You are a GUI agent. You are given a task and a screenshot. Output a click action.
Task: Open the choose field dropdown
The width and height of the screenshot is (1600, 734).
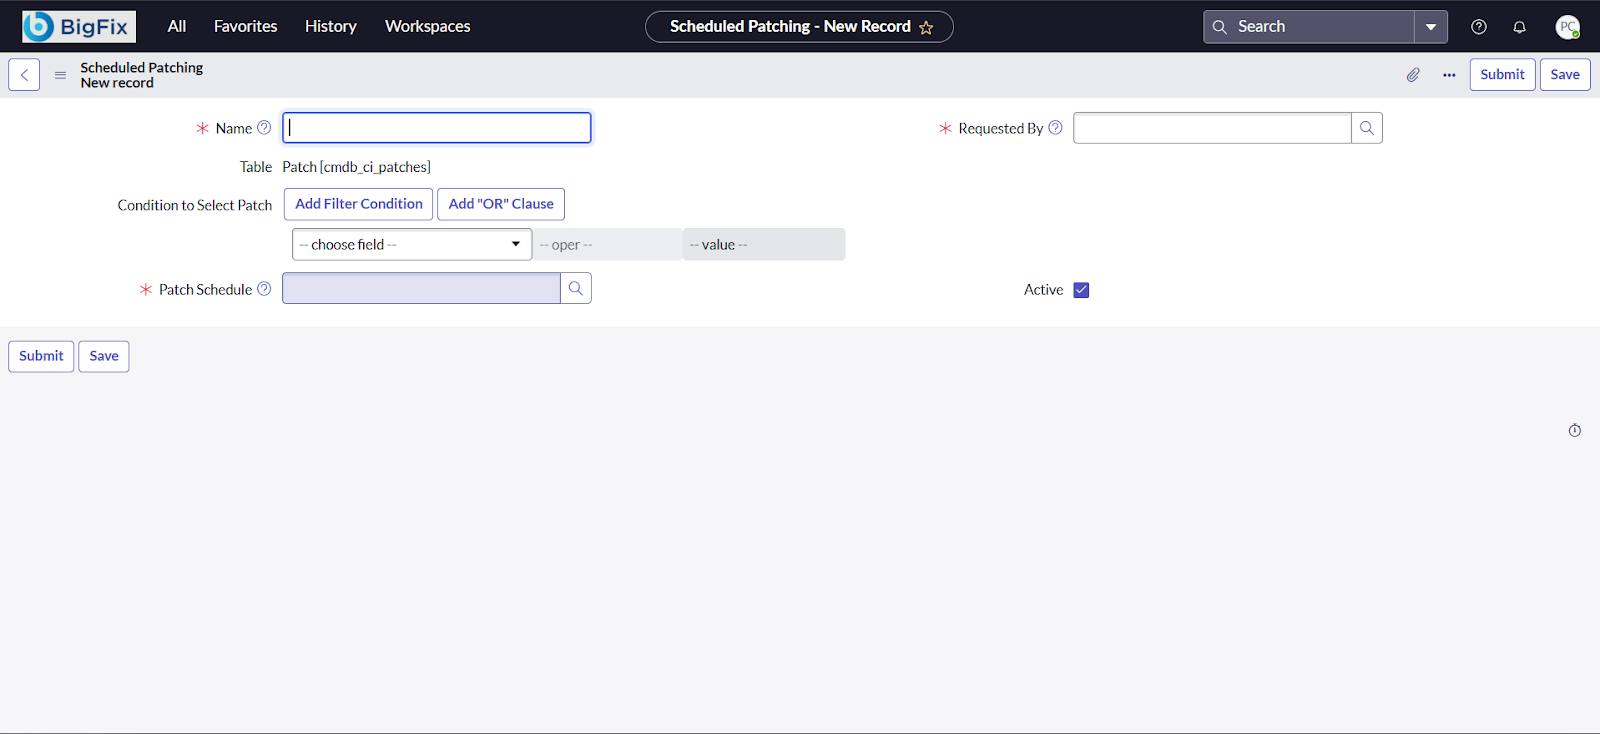(412, 245)
